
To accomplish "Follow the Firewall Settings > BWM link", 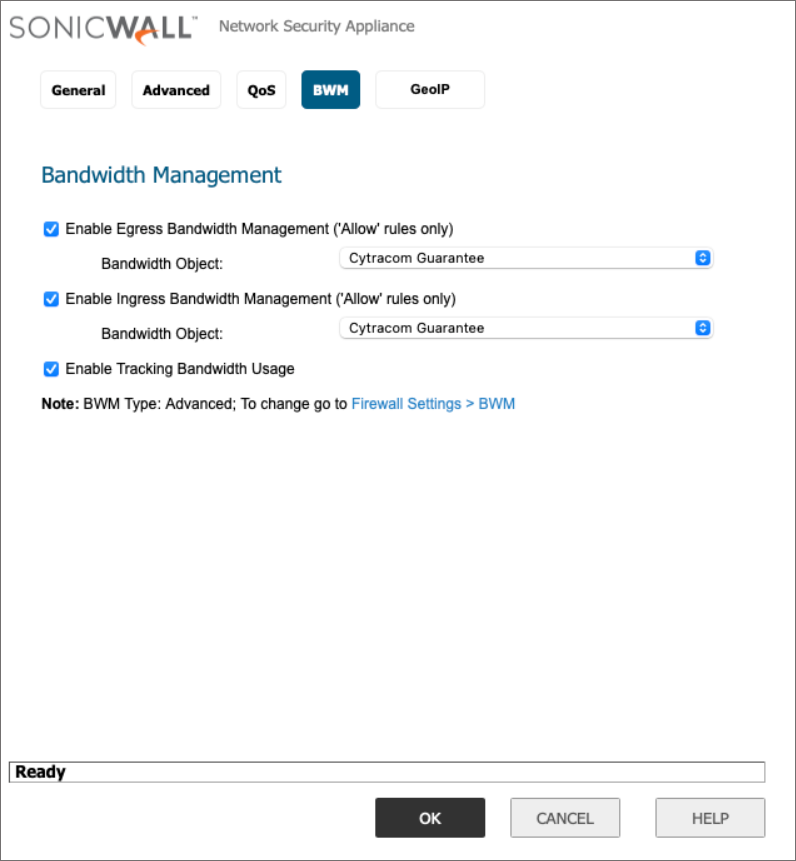I will pyautogui.click(x=433, y=404).
